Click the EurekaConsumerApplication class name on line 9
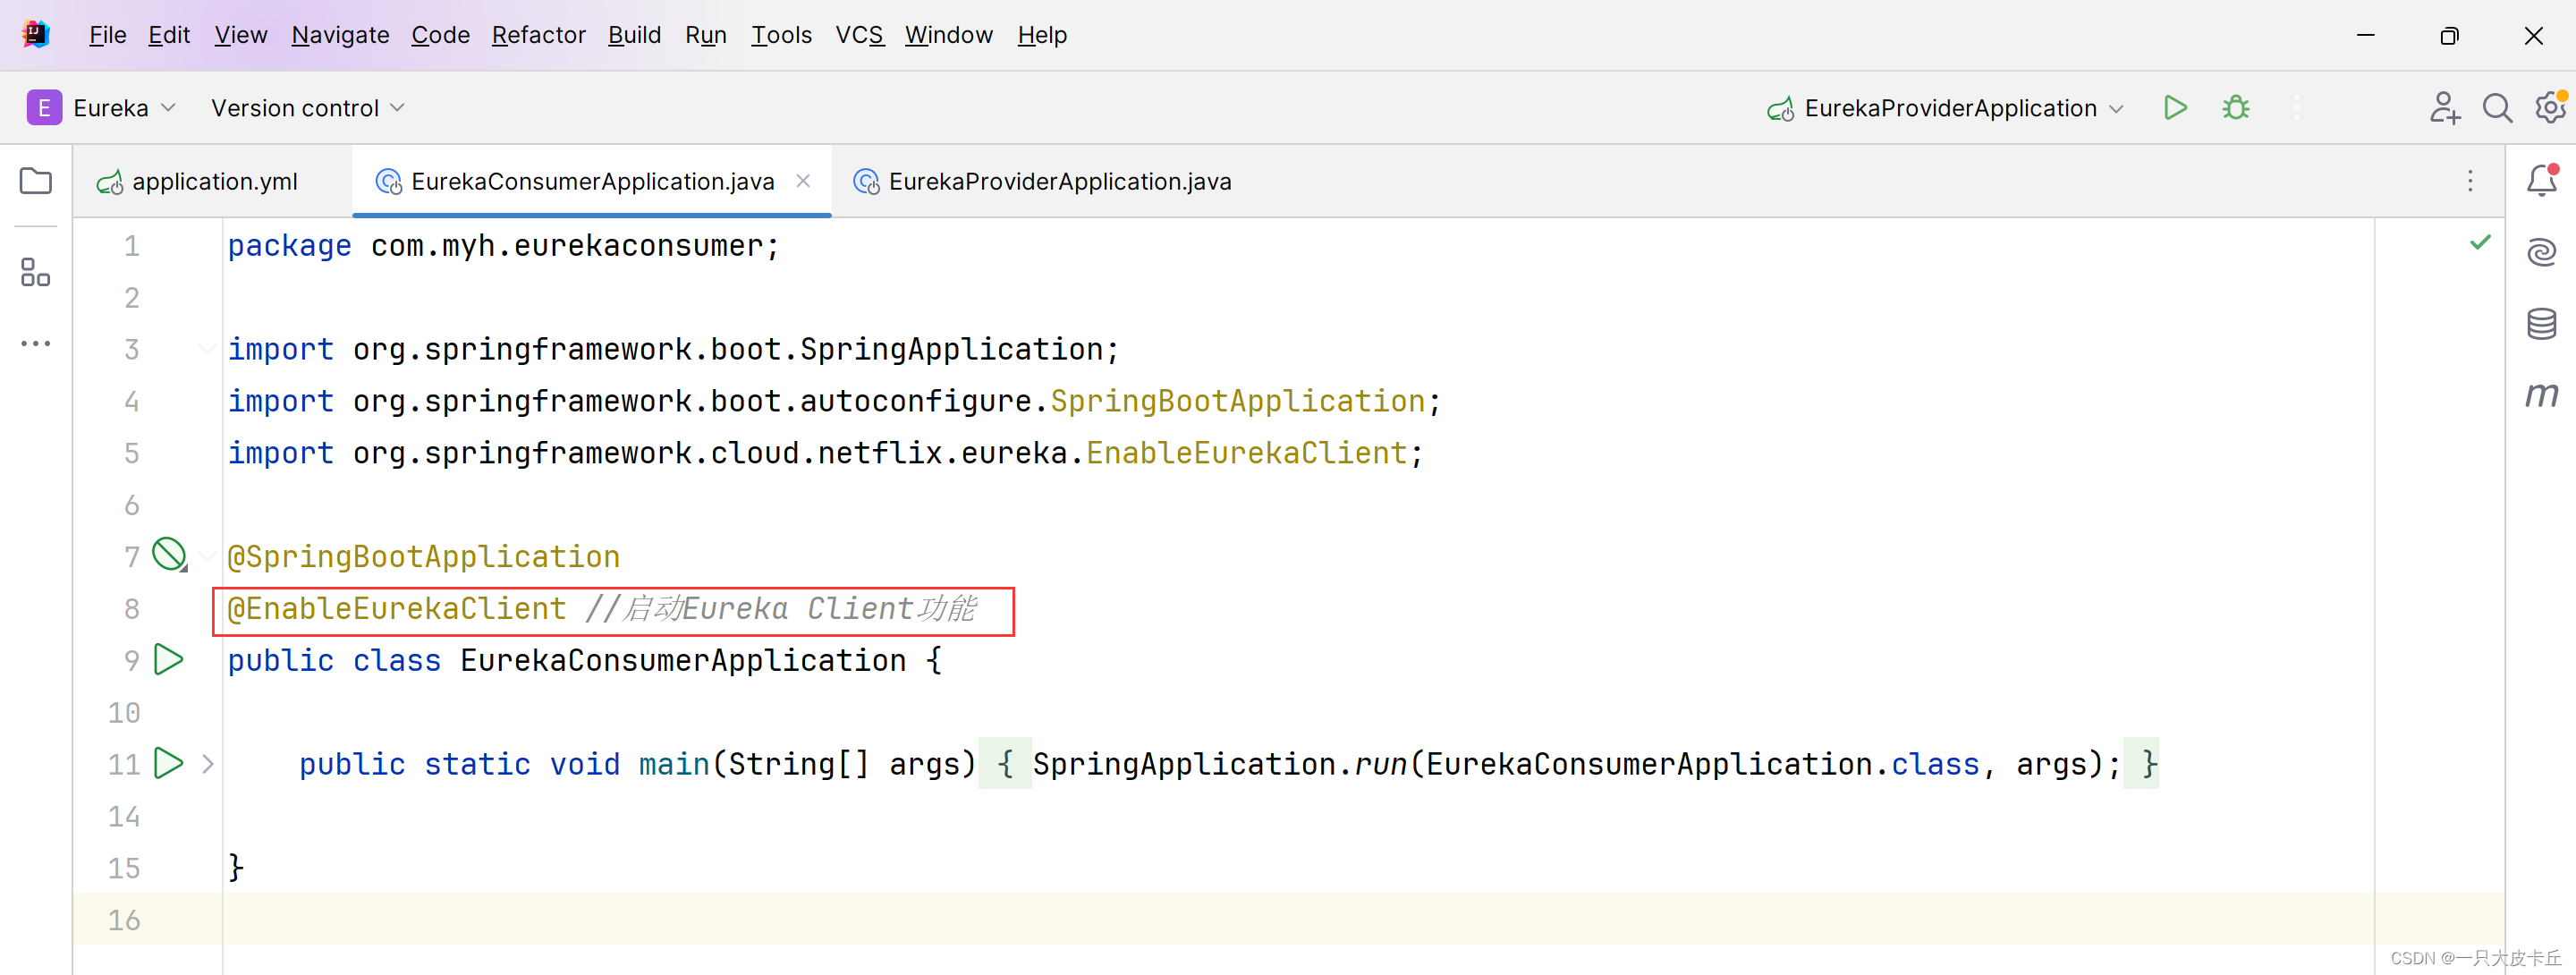 coord(683,660)
